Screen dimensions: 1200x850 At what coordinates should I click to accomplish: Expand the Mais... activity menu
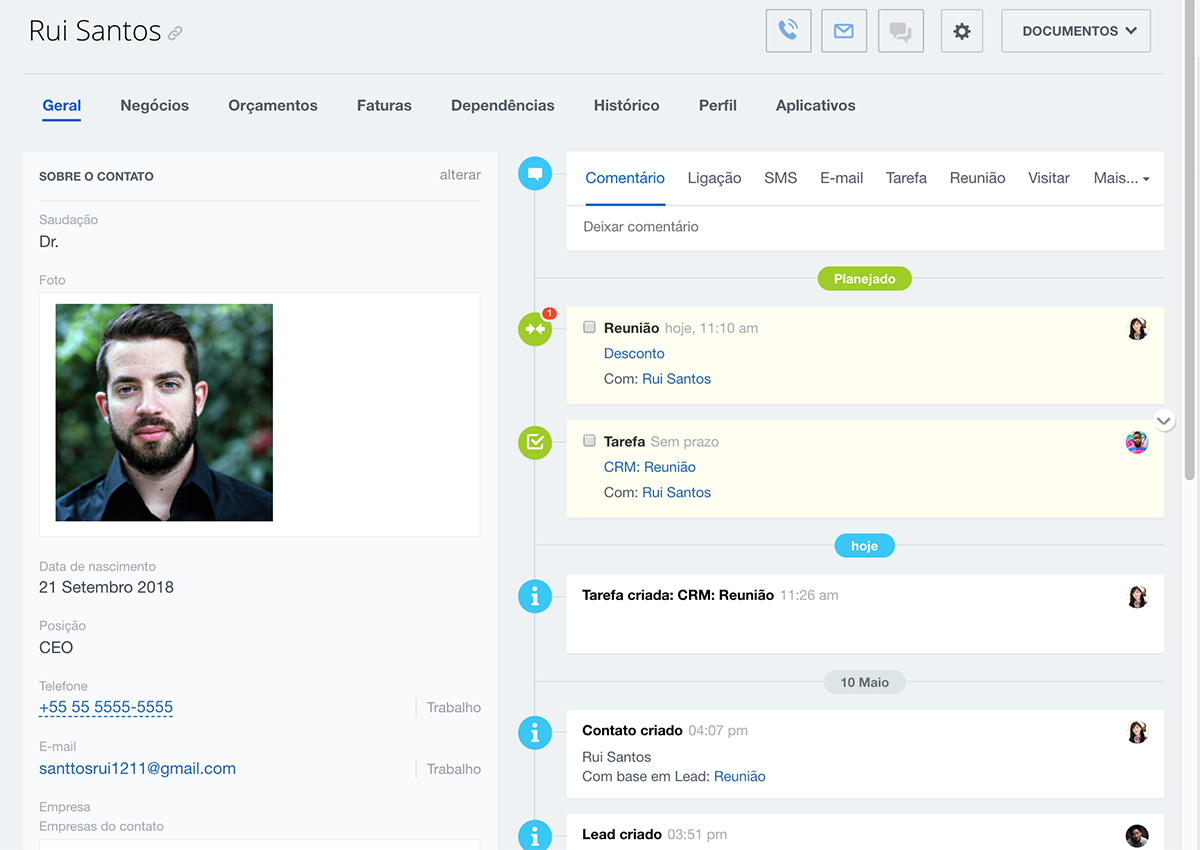click(x=1121, y=178)
